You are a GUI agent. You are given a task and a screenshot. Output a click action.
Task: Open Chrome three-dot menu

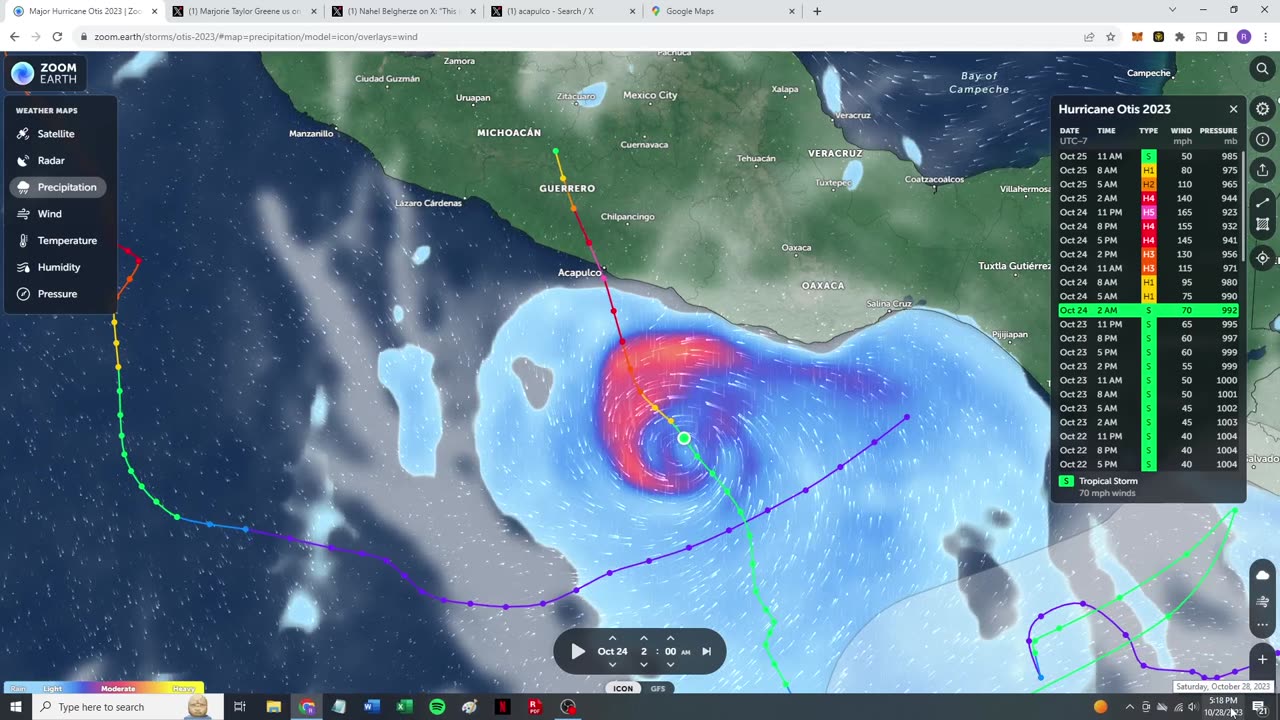(1265, 37)
